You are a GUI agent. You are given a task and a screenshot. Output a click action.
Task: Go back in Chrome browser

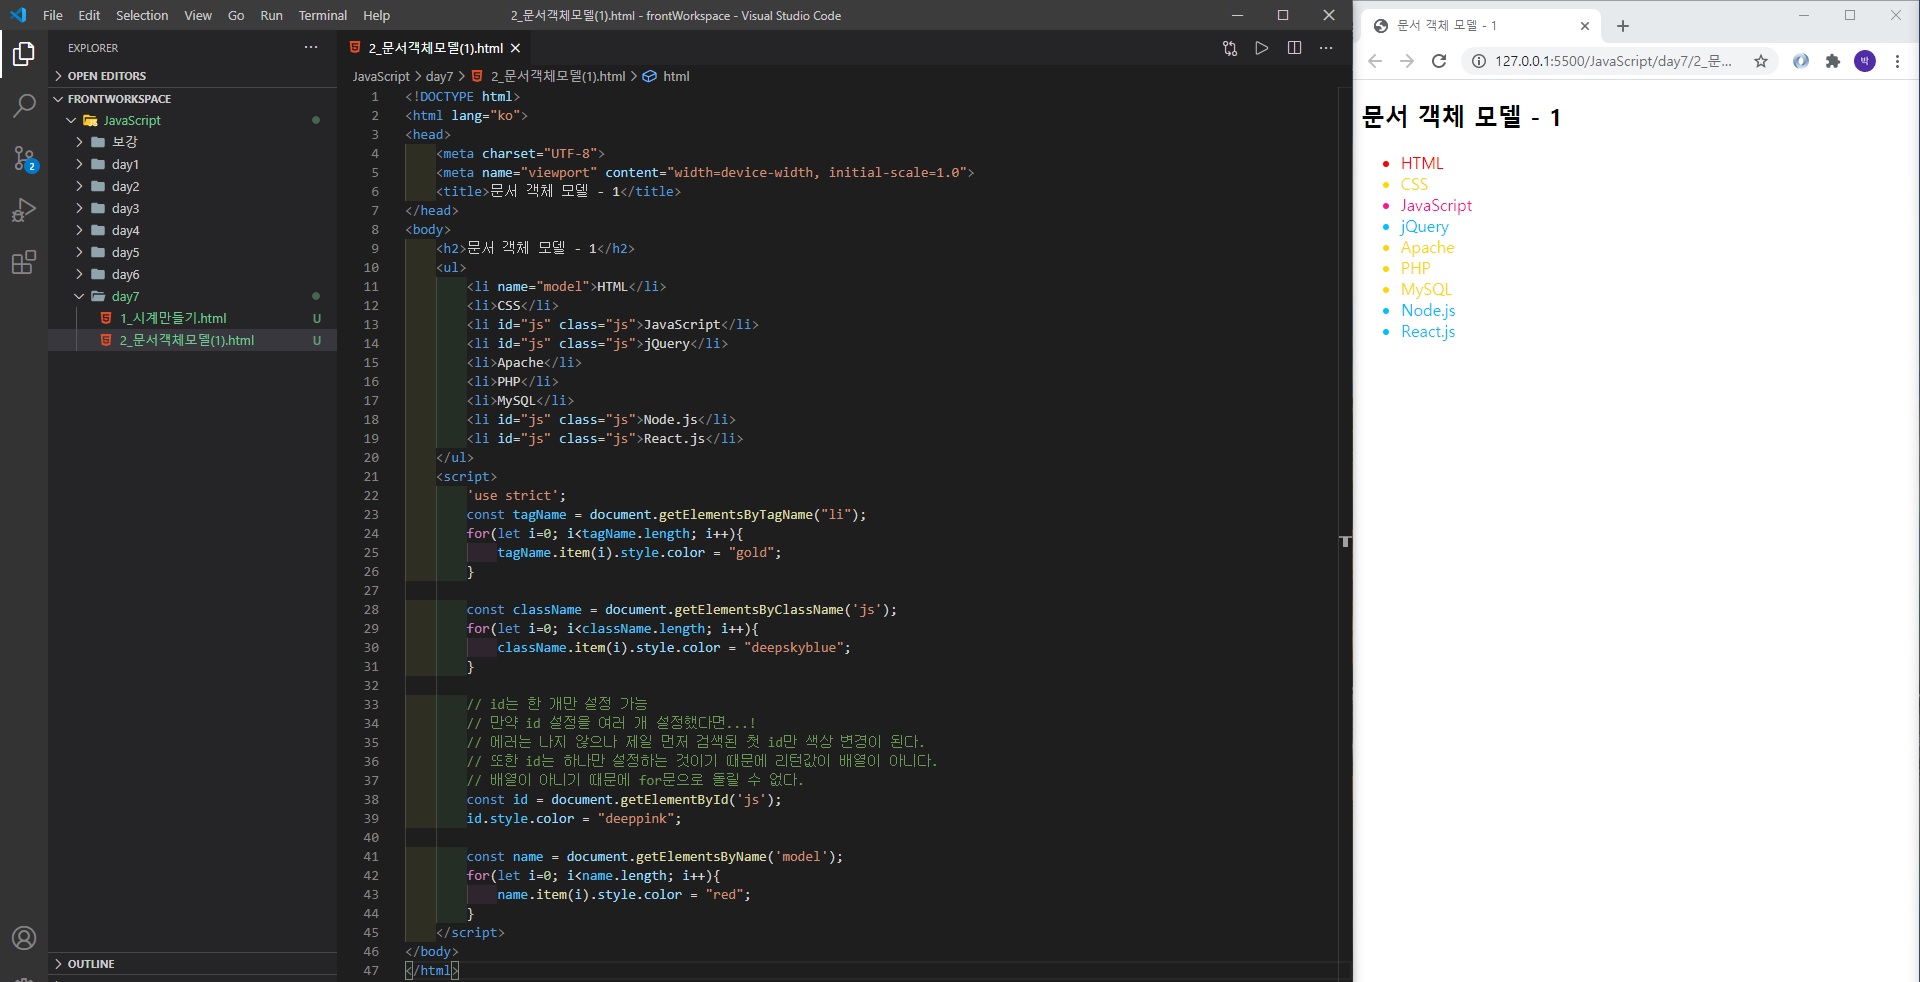click(1375, 61)
